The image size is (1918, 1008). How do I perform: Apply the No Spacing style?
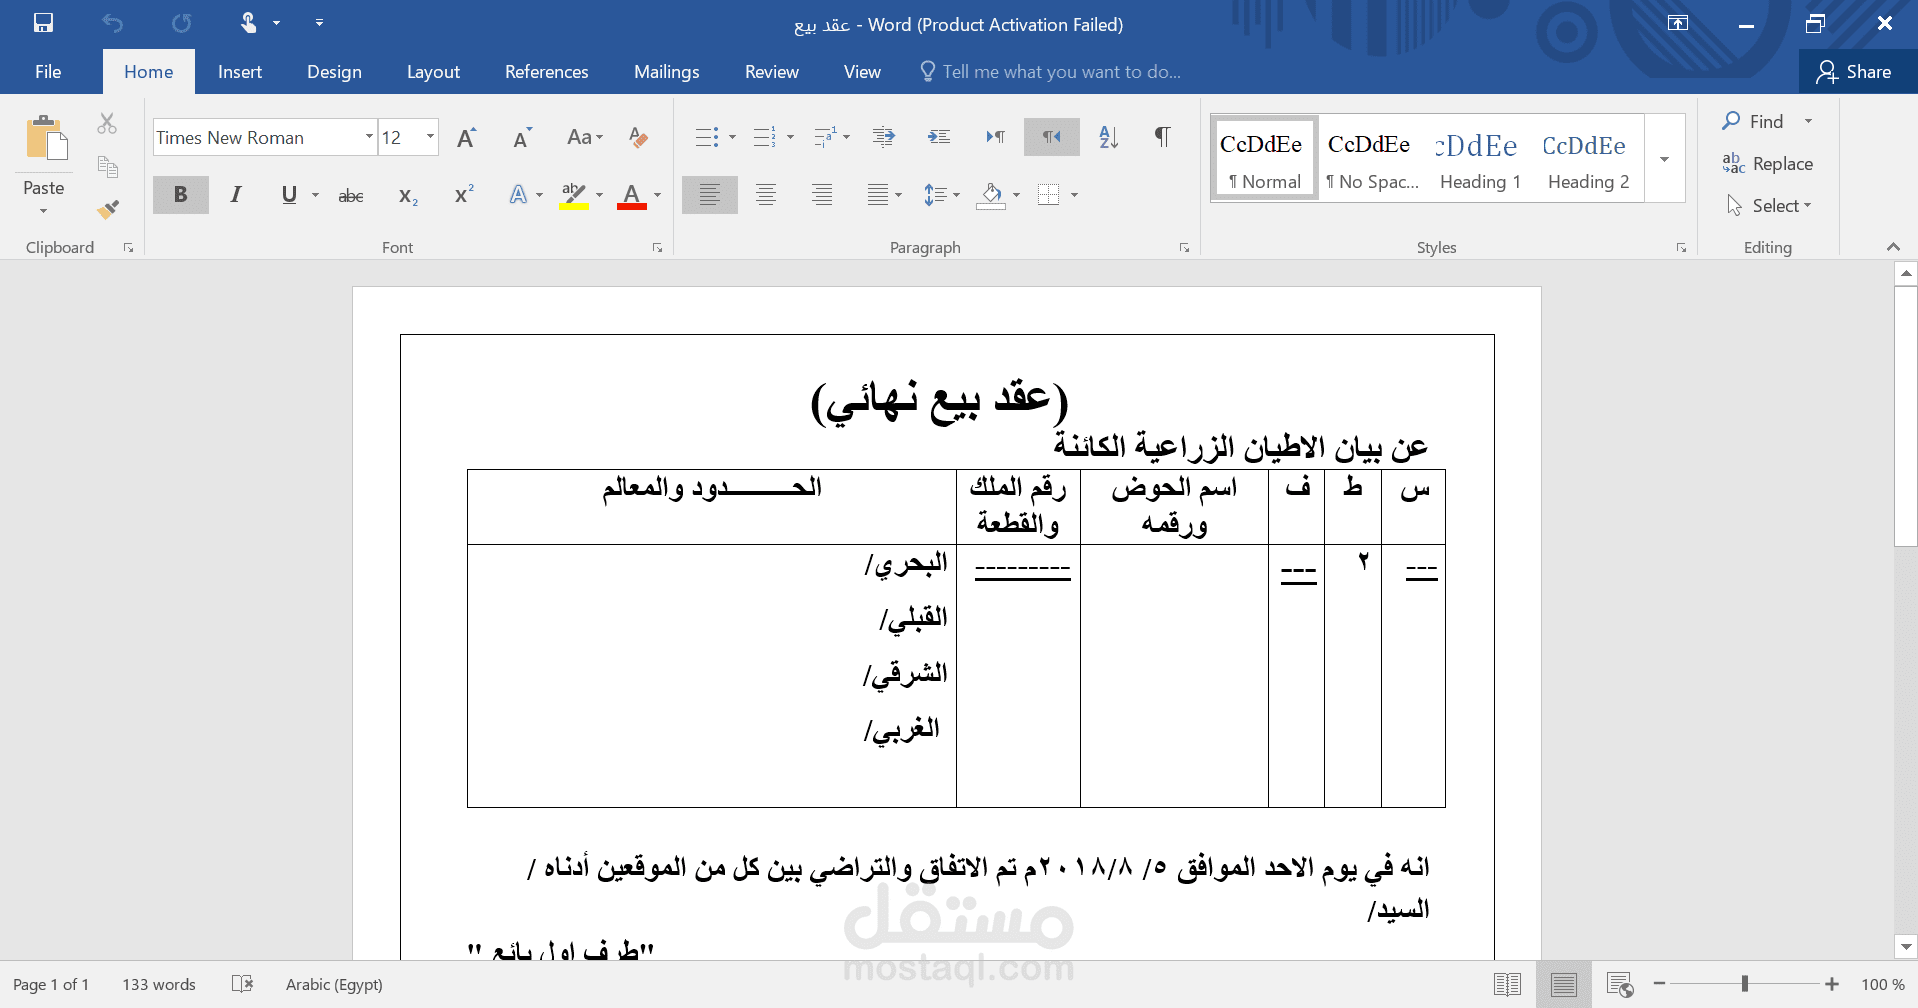tap(1372, 158)
